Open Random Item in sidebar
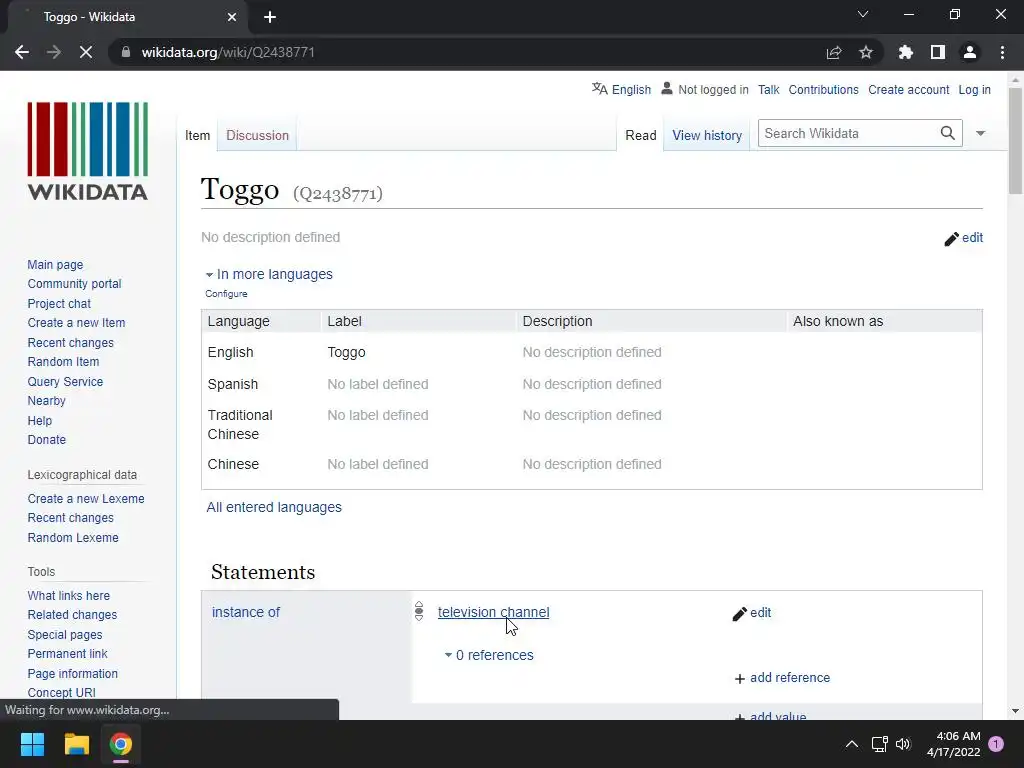This screenshot has width=1024, height=768. (x=63, y=362)
